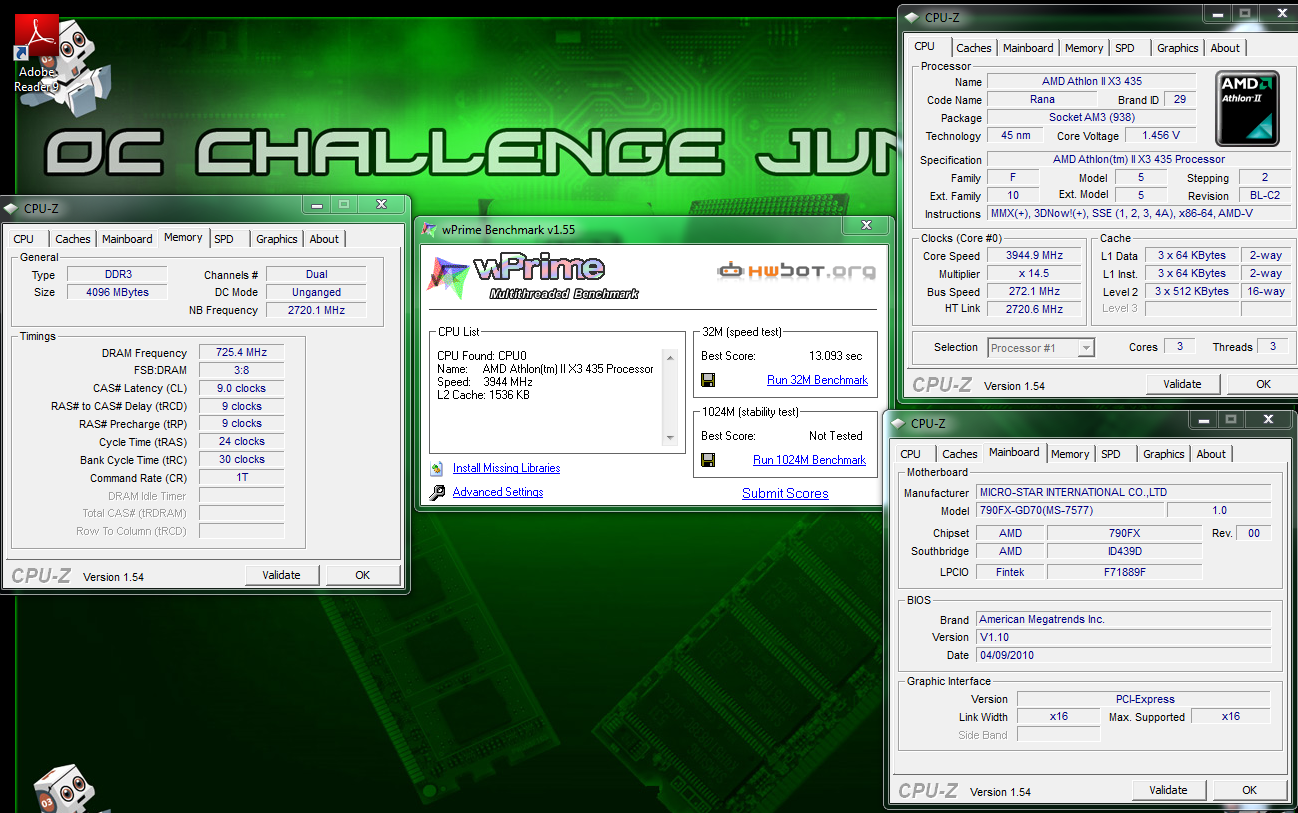The image size is (1298, 813).
Task: Open Caches tab in Memory CPU-Z window
Action: [x=72, y=239]
